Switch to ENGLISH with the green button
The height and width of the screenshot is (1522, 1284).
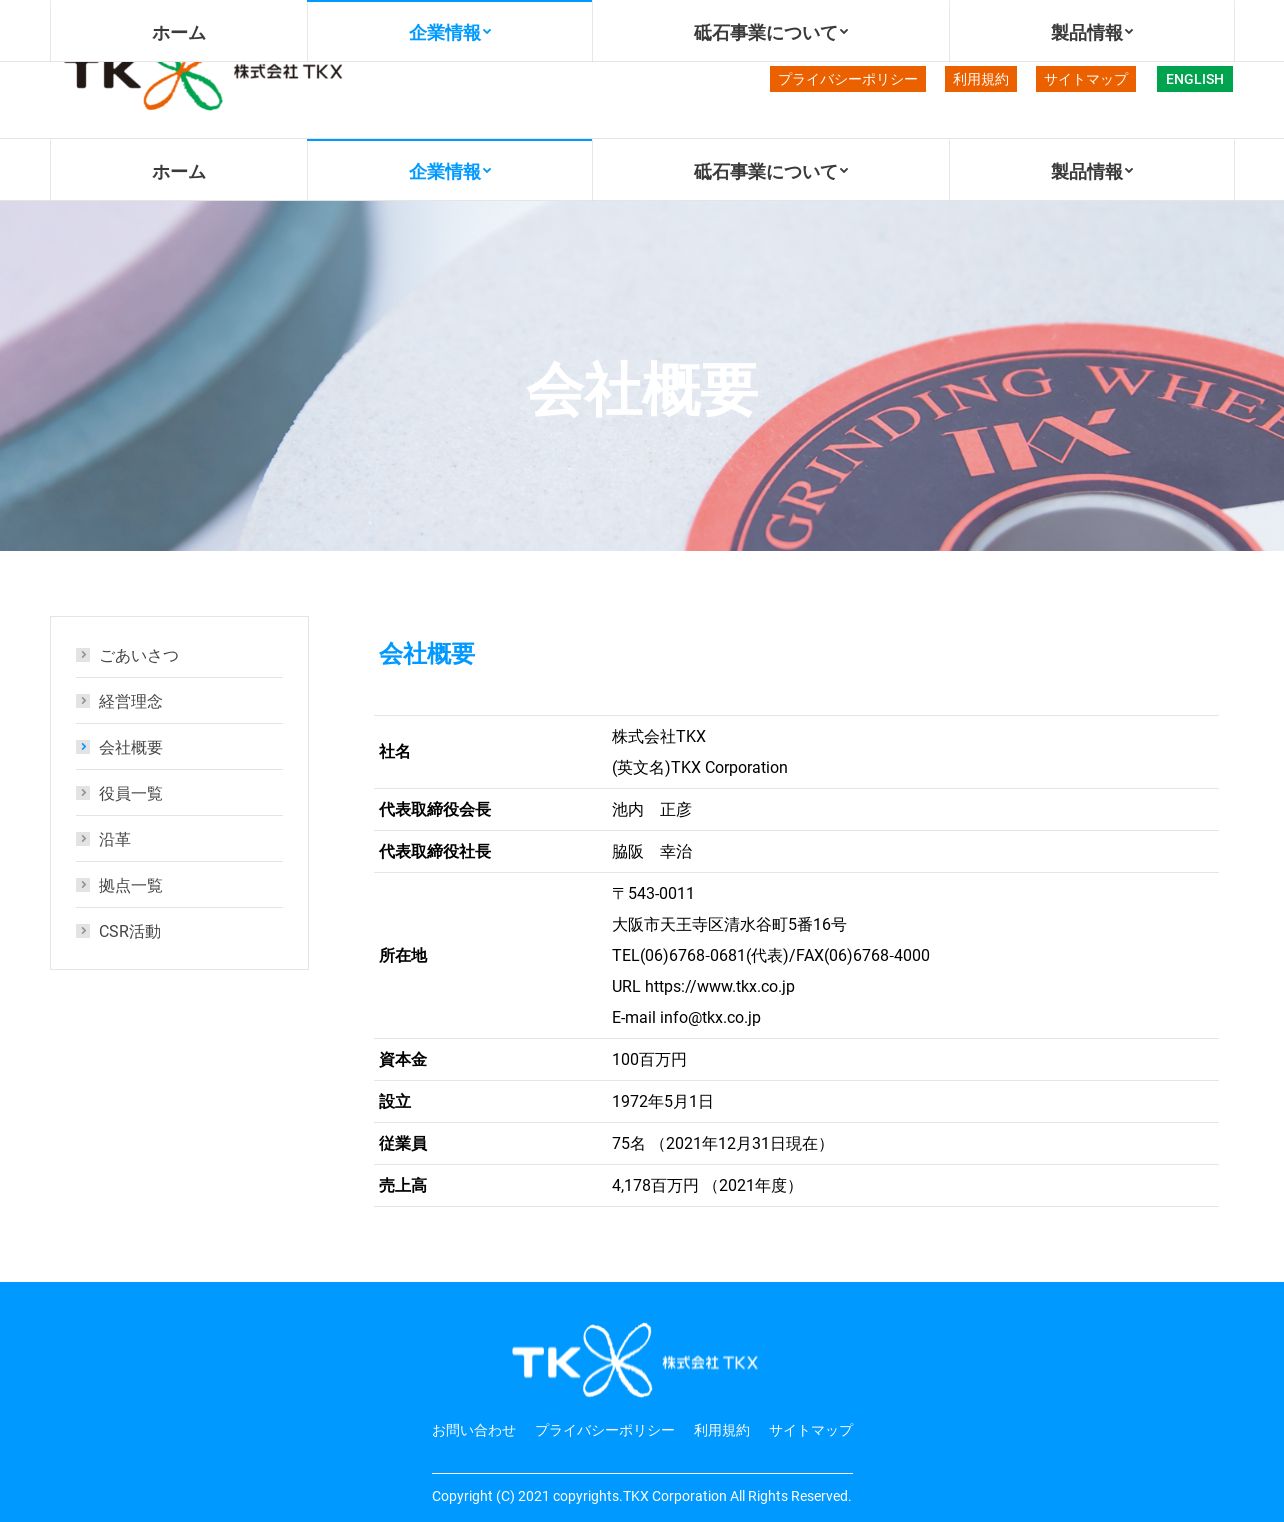click(1195, 79)
